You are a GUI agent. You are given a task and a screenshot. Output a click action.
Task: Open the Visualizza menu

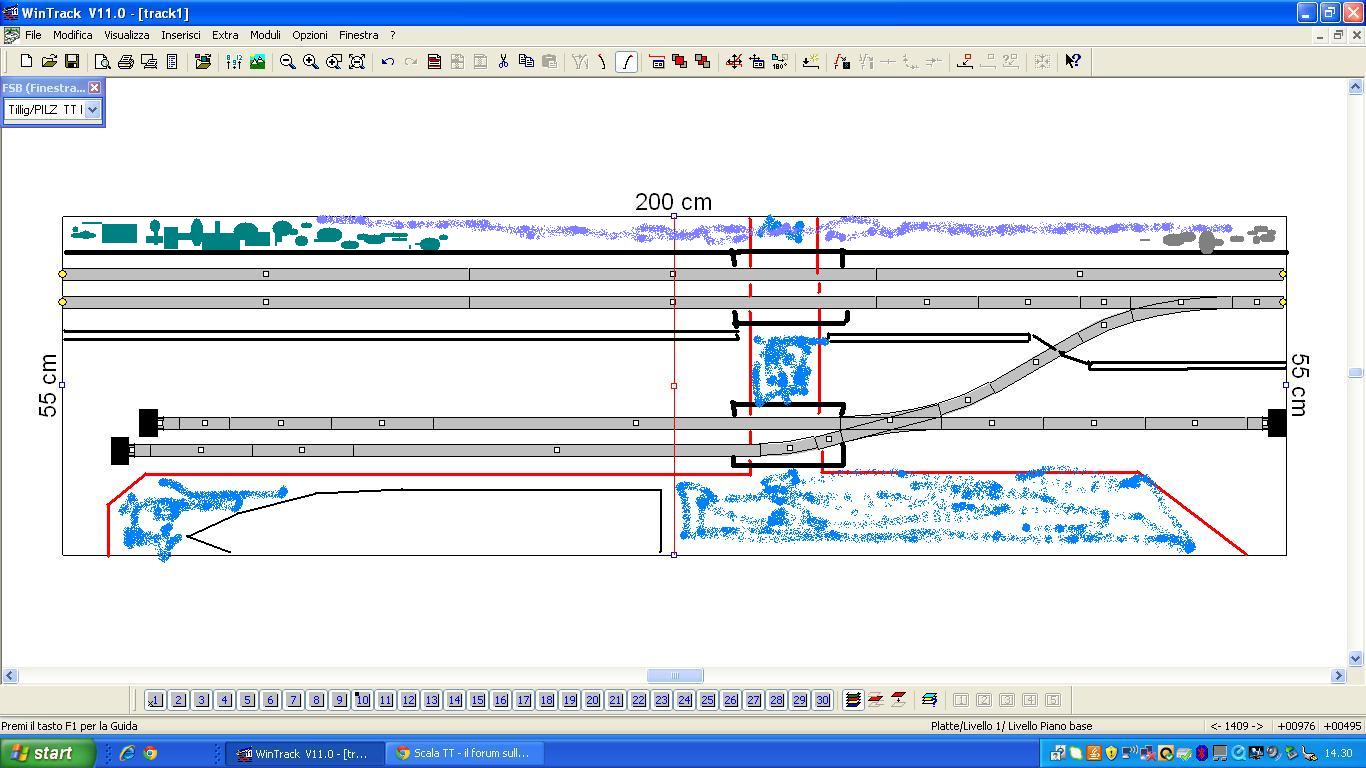click(x=127, y=35)
